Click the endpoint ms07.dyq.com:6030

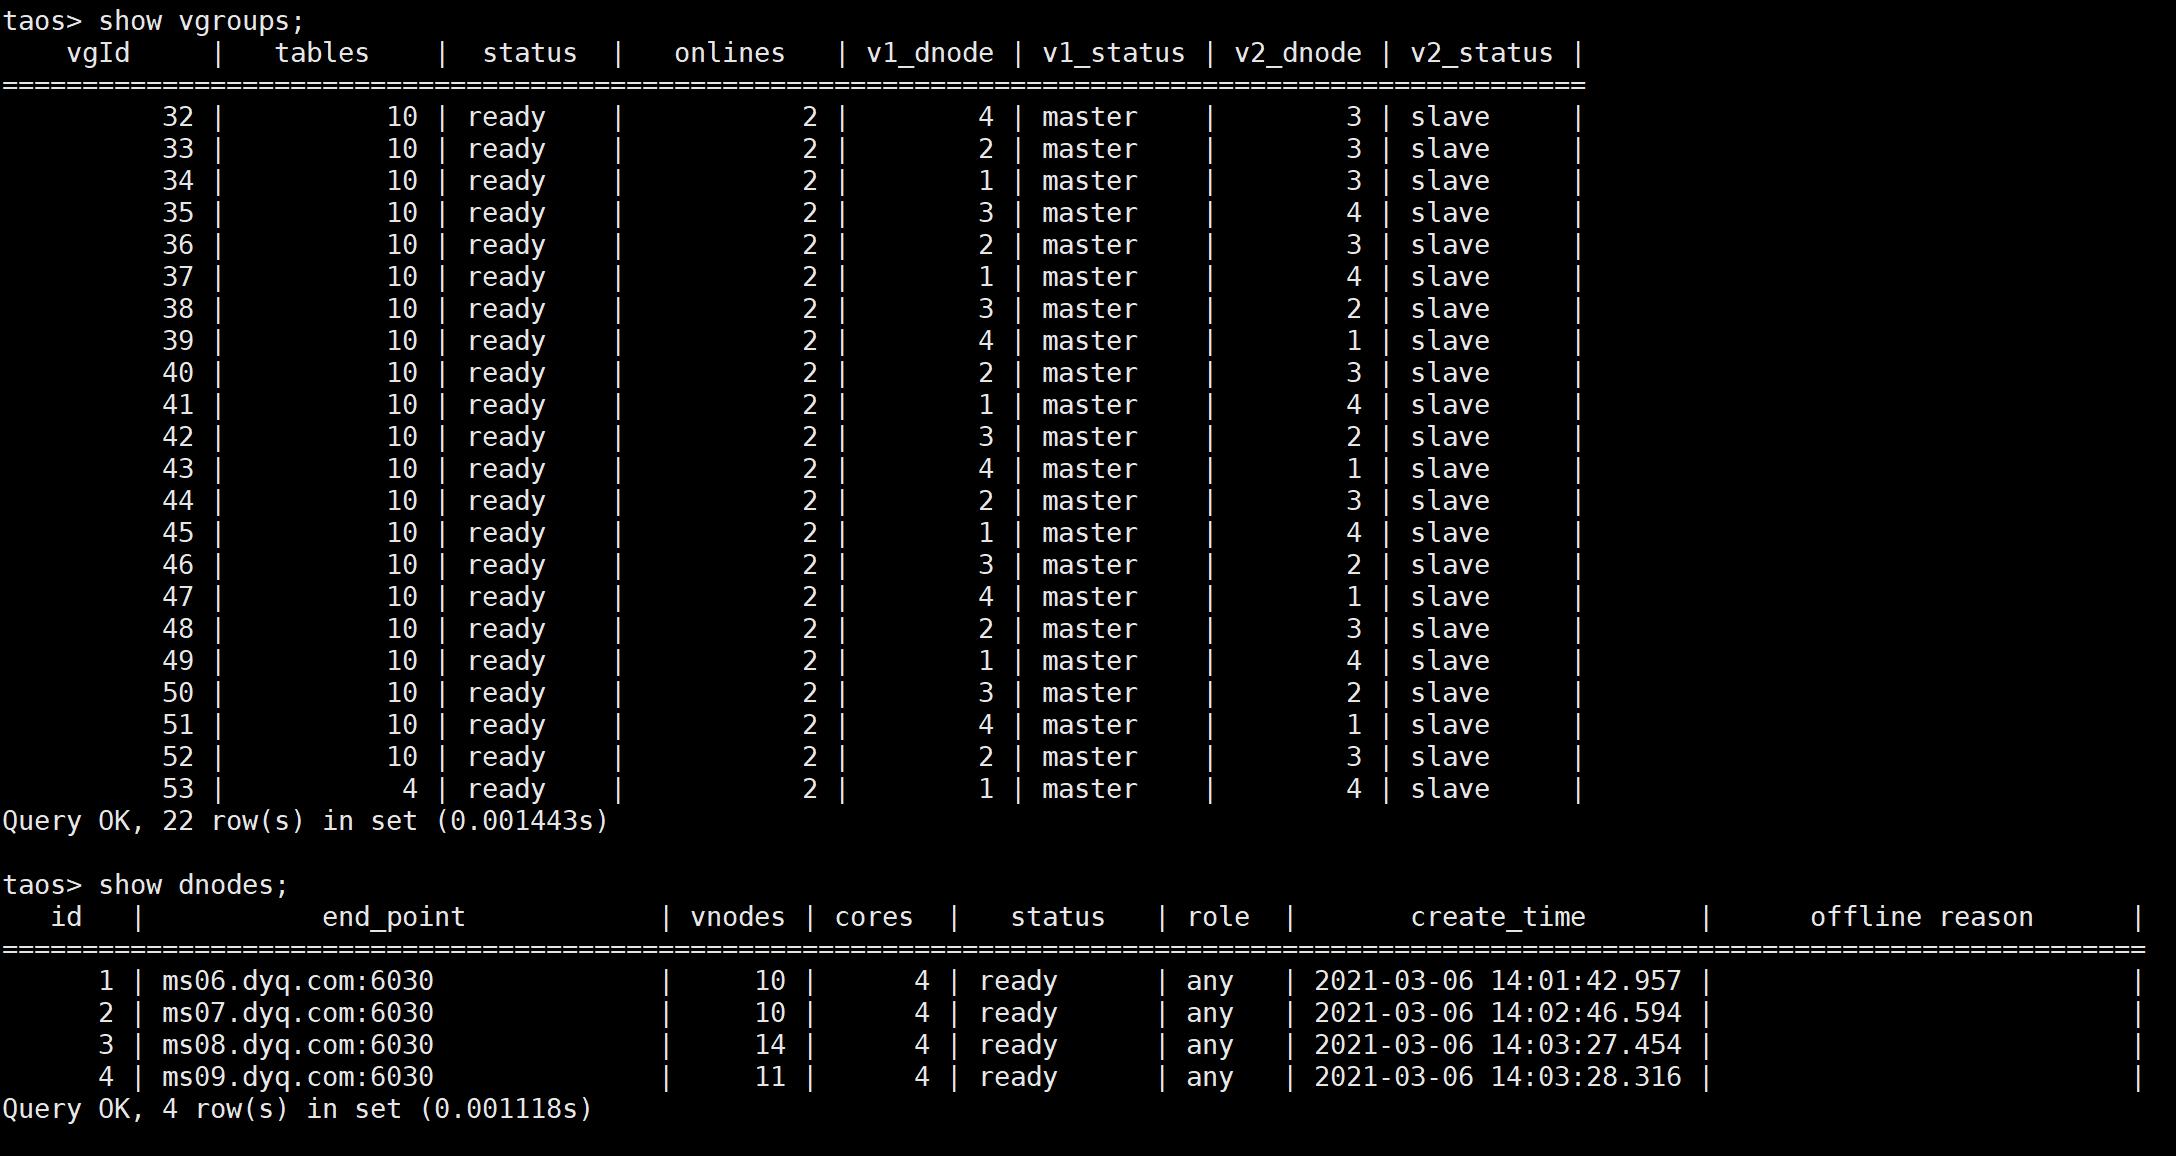[296, 1013]
